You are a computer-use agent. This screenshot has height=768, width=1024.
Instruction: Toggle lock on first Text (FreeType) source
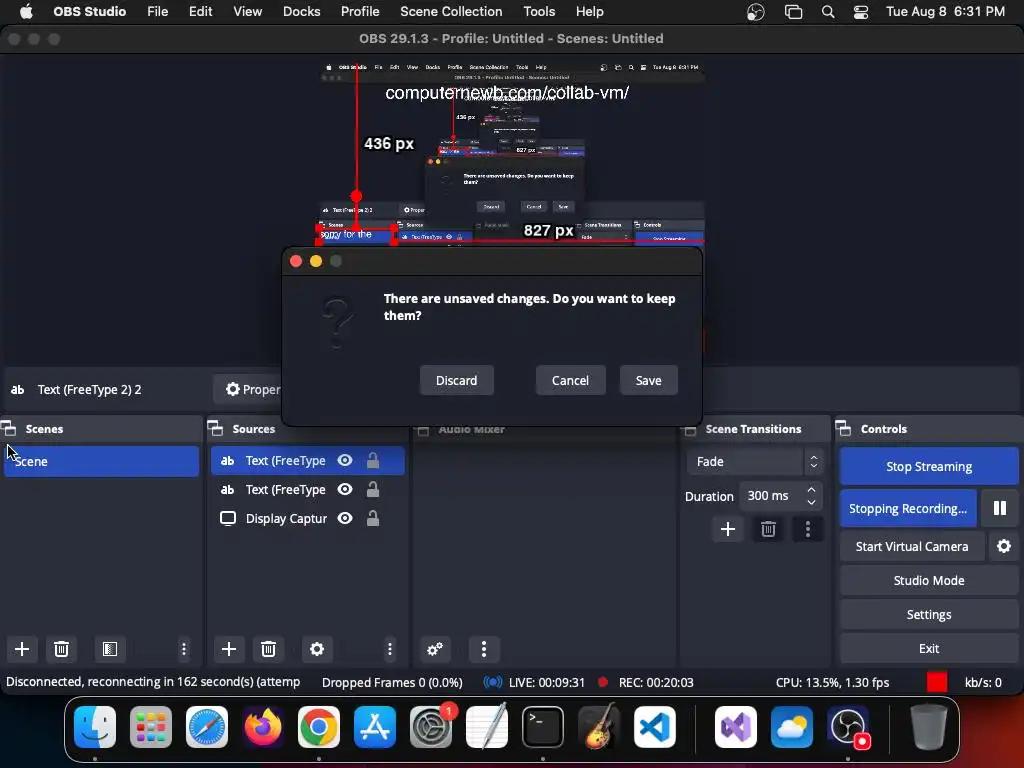[x=373, y=460]
